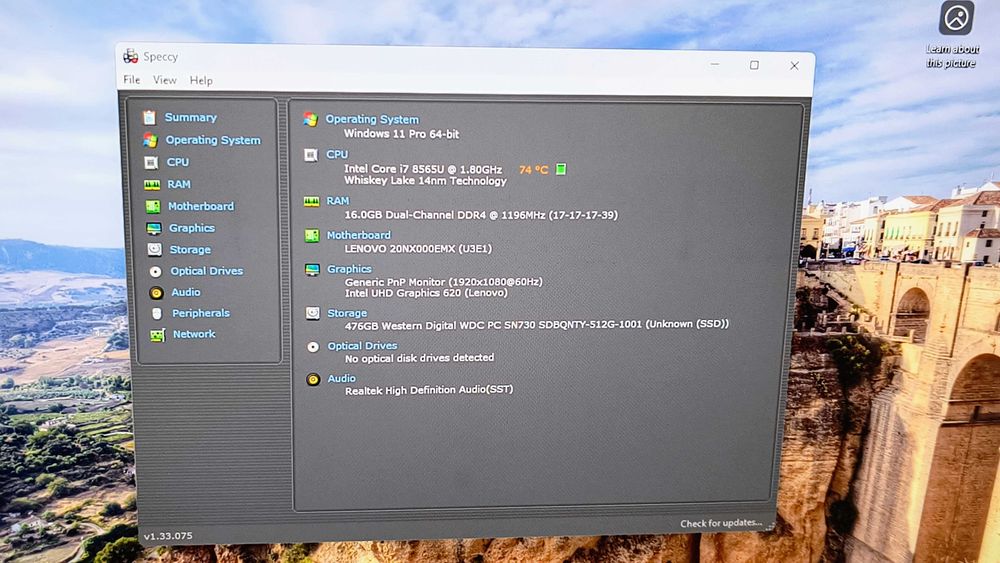
Task: Switch to the RAM section
Action: tap(179, 184)
